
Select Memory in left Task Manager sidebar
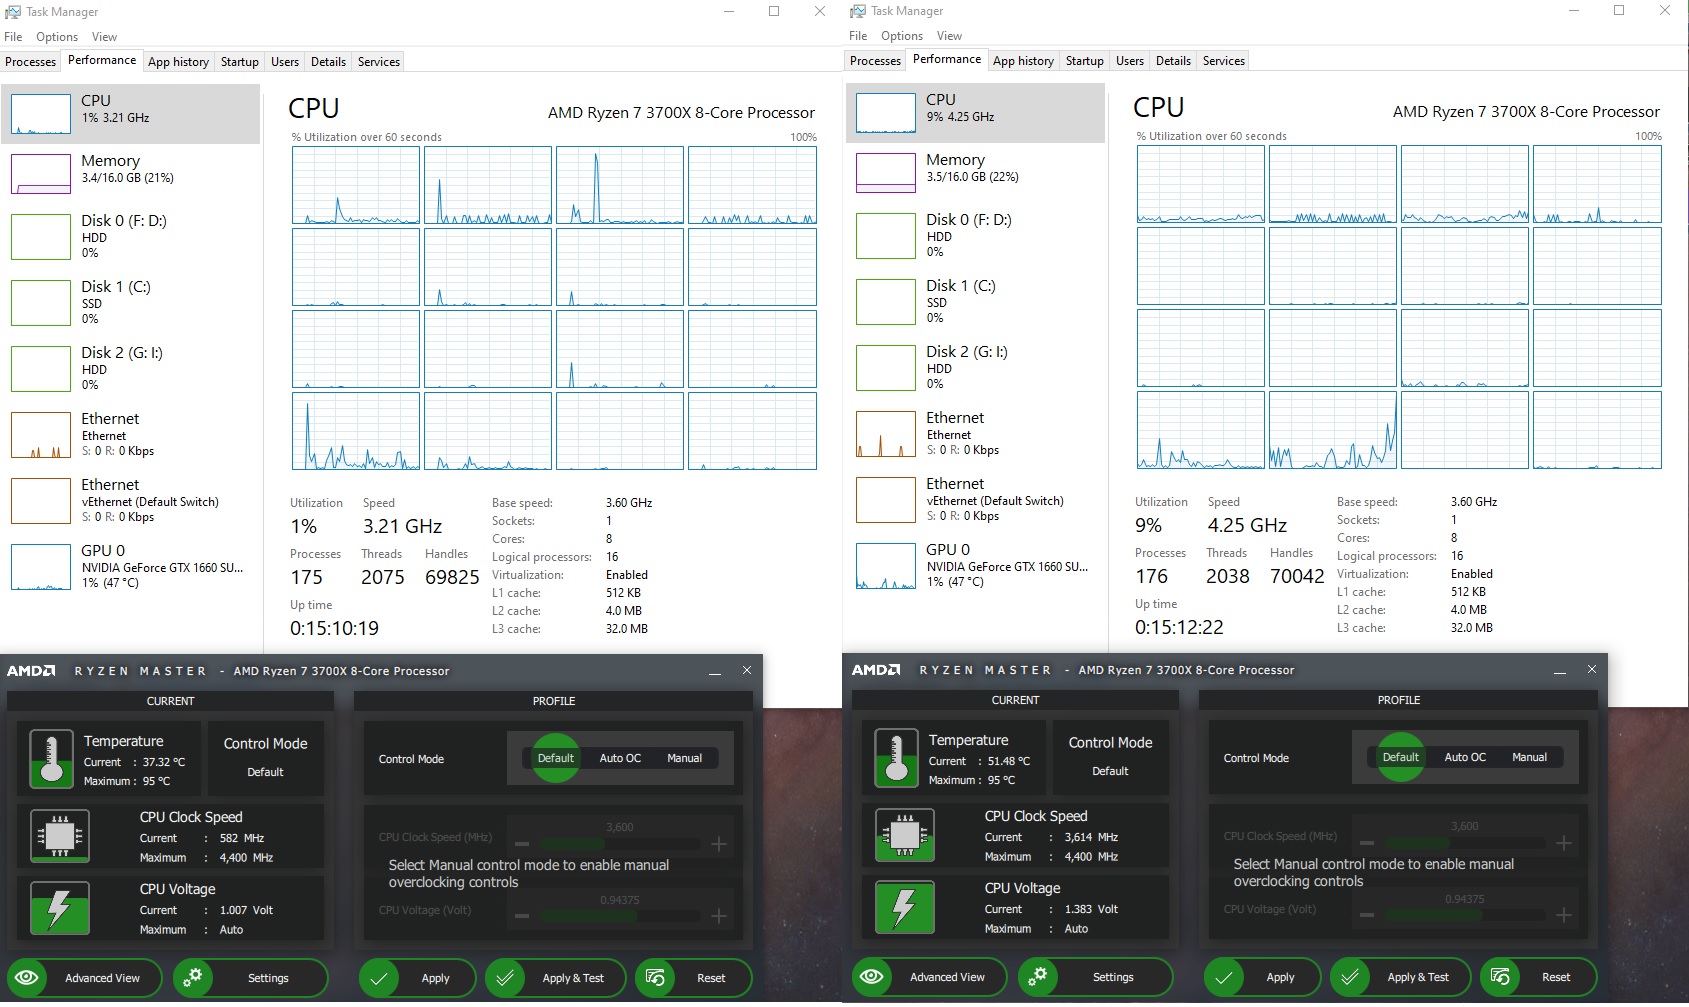(x=131, y=173)
